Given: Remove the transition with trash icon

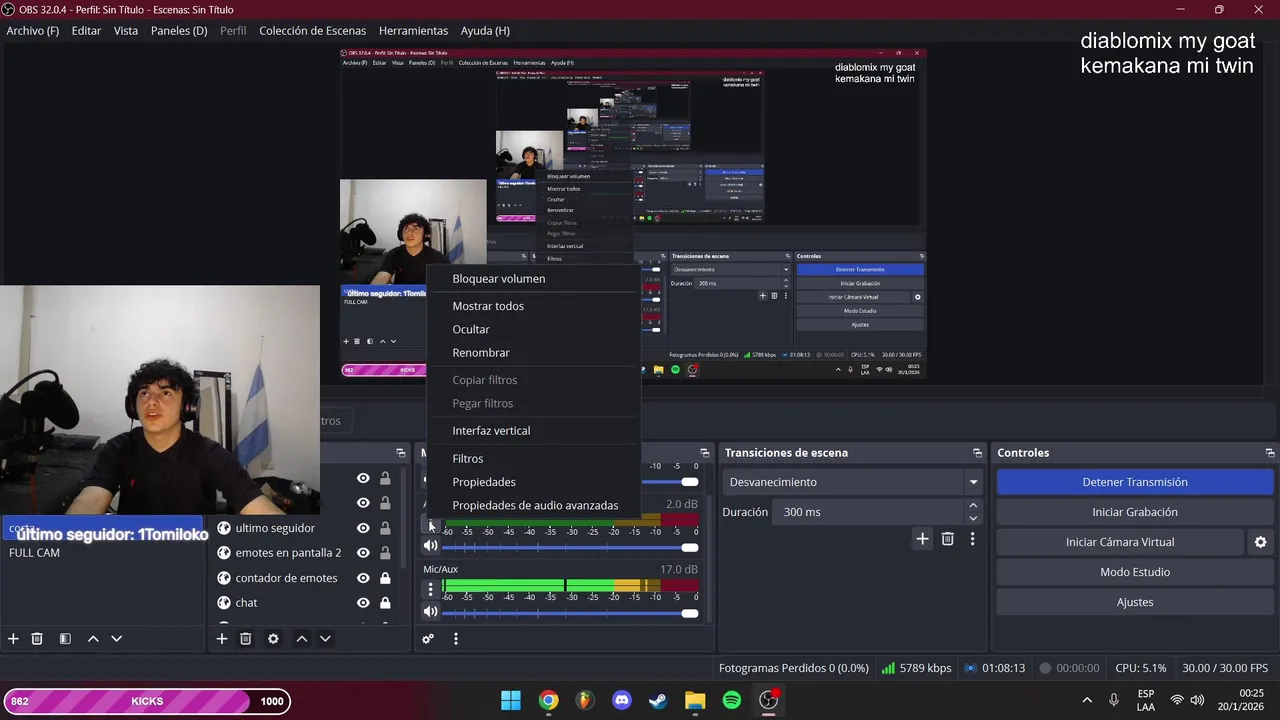Looking at the screenshot, I should 947,539.
